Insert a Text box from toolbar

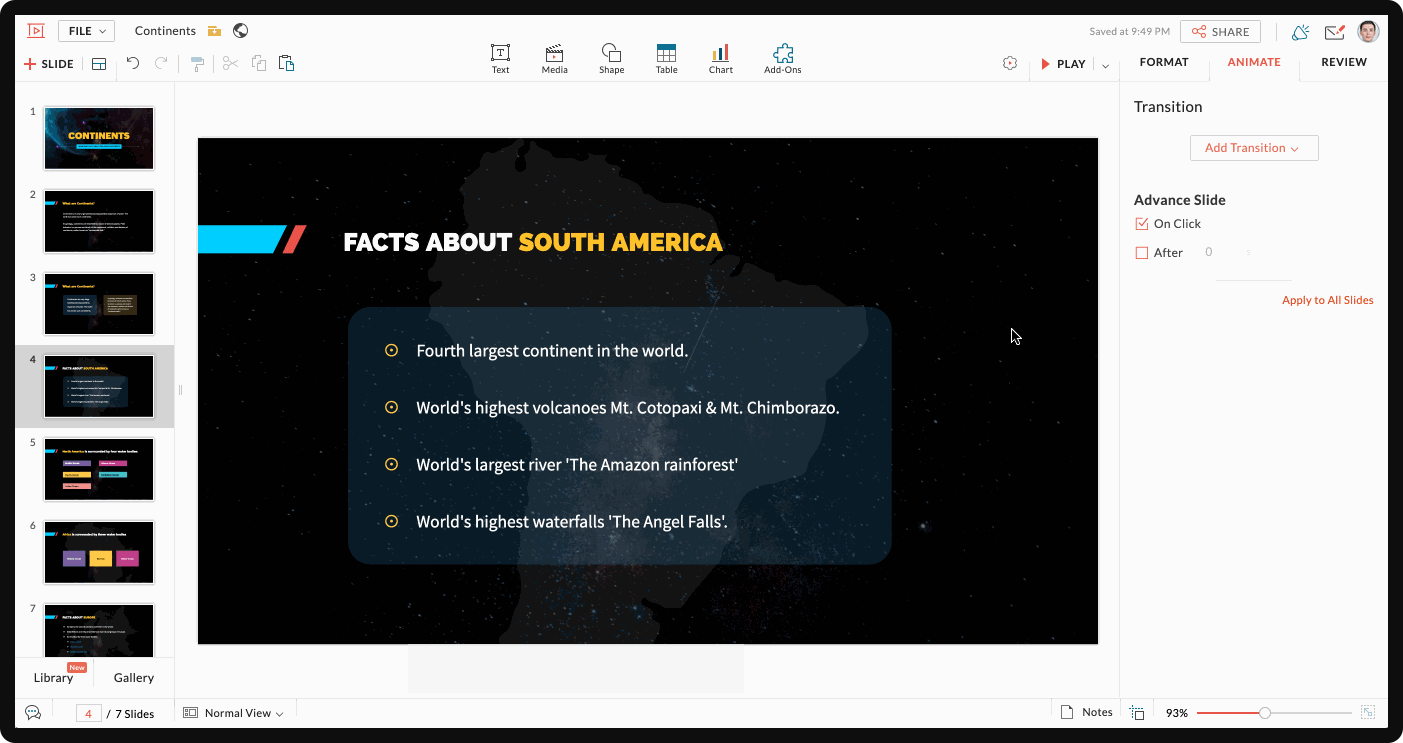tap(500, 58)
